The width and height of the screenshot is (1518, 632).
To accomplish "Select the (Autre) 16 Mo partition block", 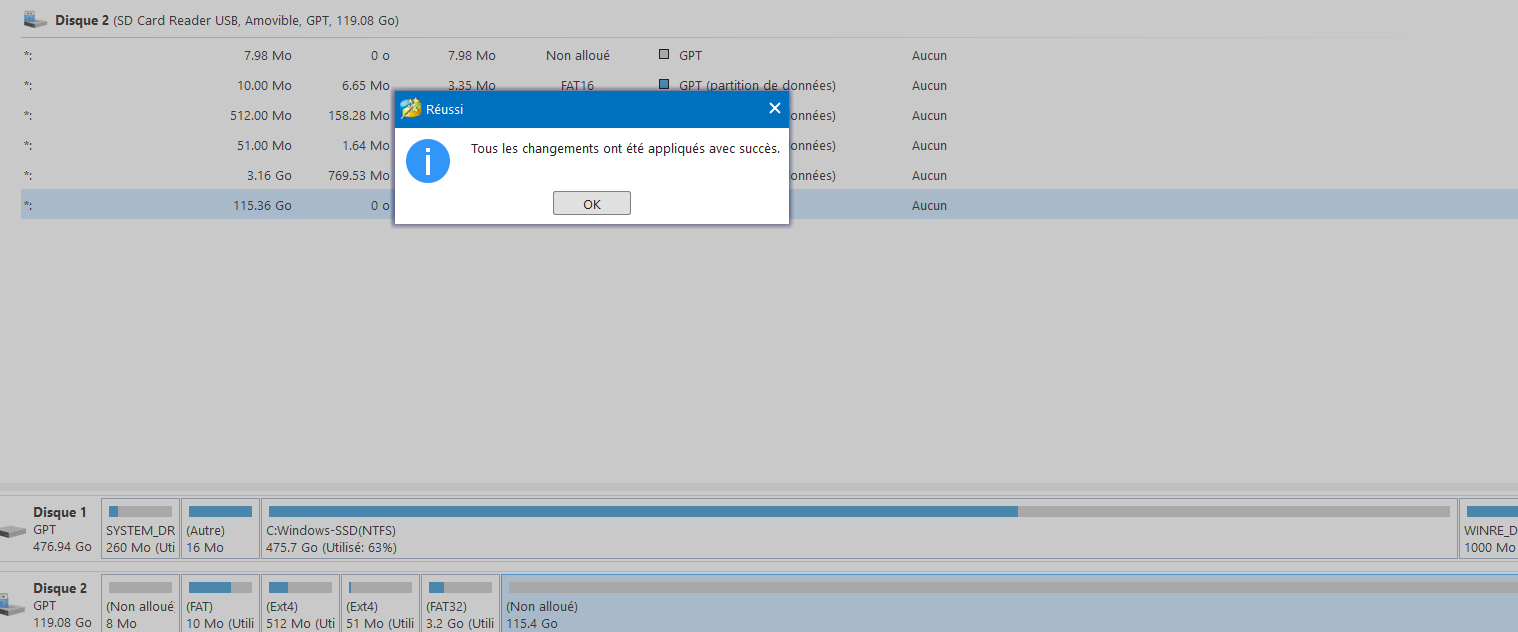I will tap(220, 530).
